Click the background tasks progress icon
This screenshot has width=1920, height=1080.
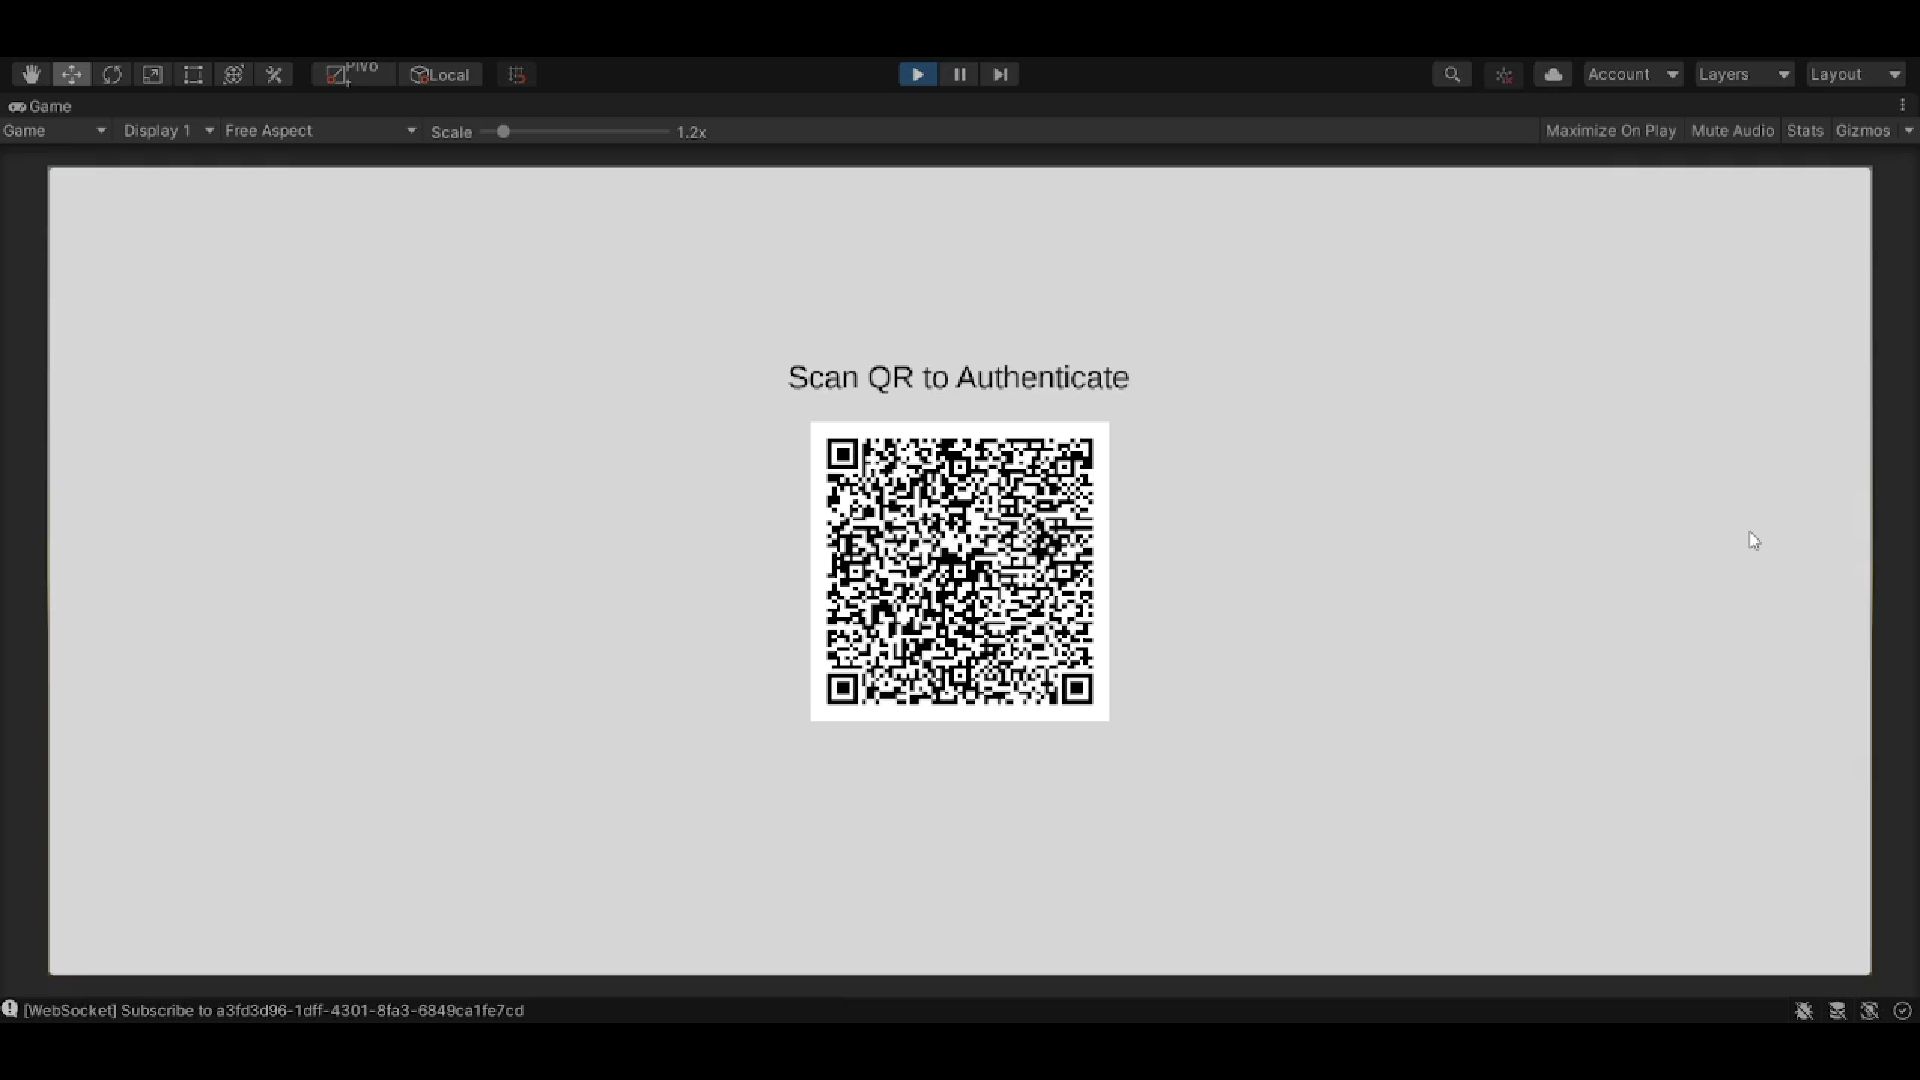click(x=1902, y=1011)
